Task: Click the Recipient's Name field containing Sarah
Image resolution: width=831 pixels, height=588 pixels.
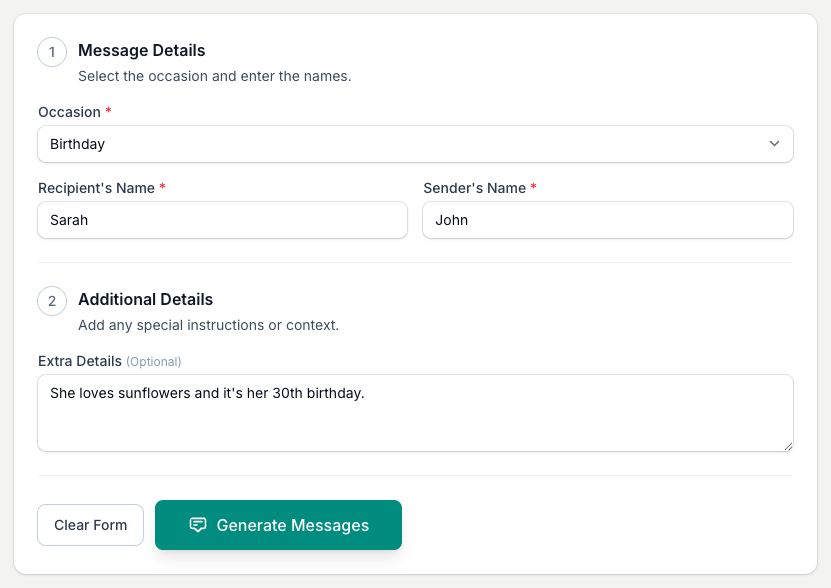Action: [x=223, y=220]
